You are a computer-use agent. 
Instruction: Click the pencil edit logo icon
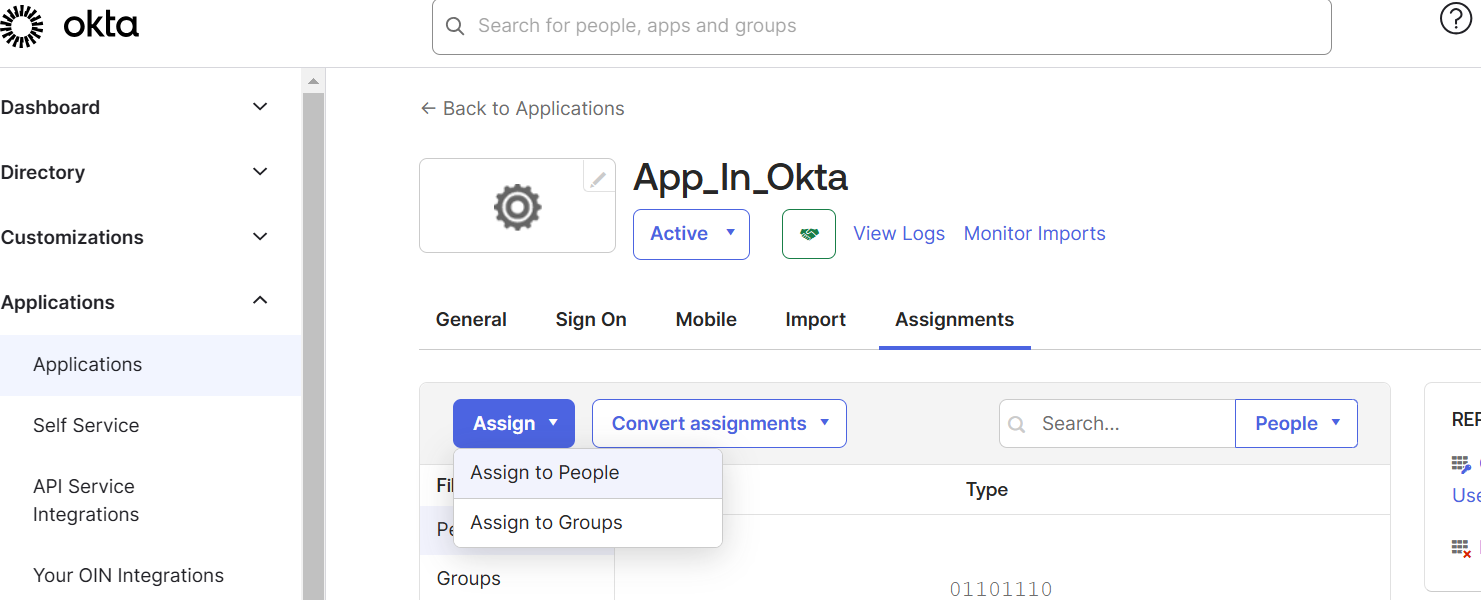[x=598, y=179]
